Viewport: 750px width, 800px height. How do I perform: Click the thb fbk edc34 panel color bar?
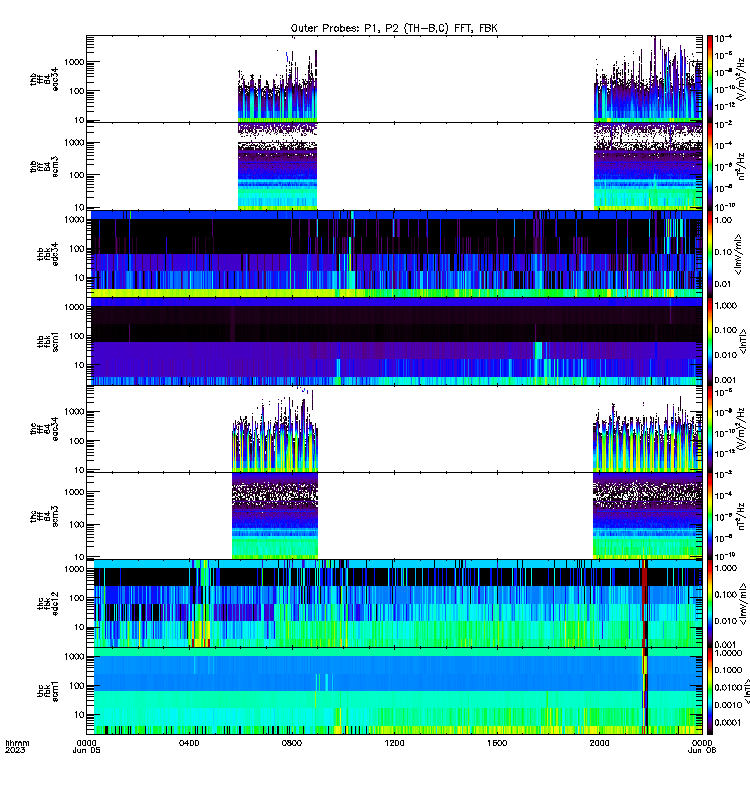710,254
